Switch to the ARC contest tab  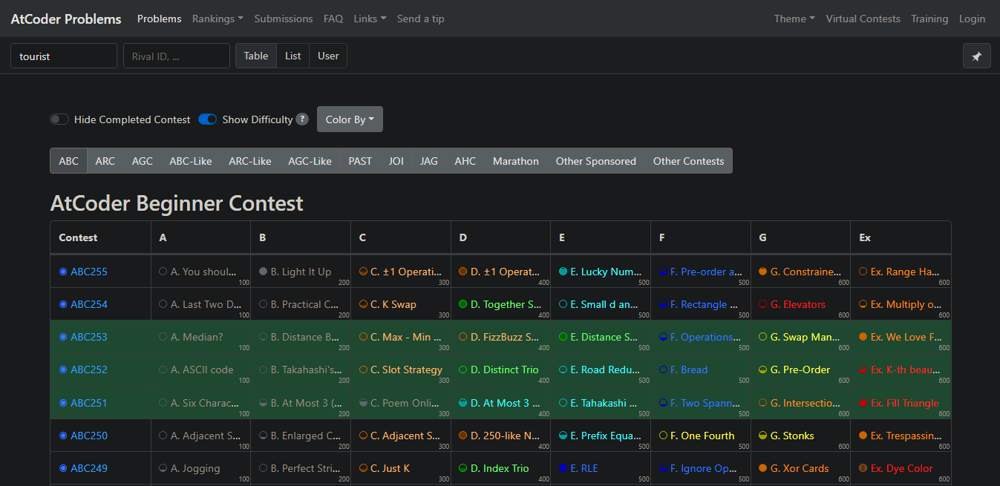point(105,161)
